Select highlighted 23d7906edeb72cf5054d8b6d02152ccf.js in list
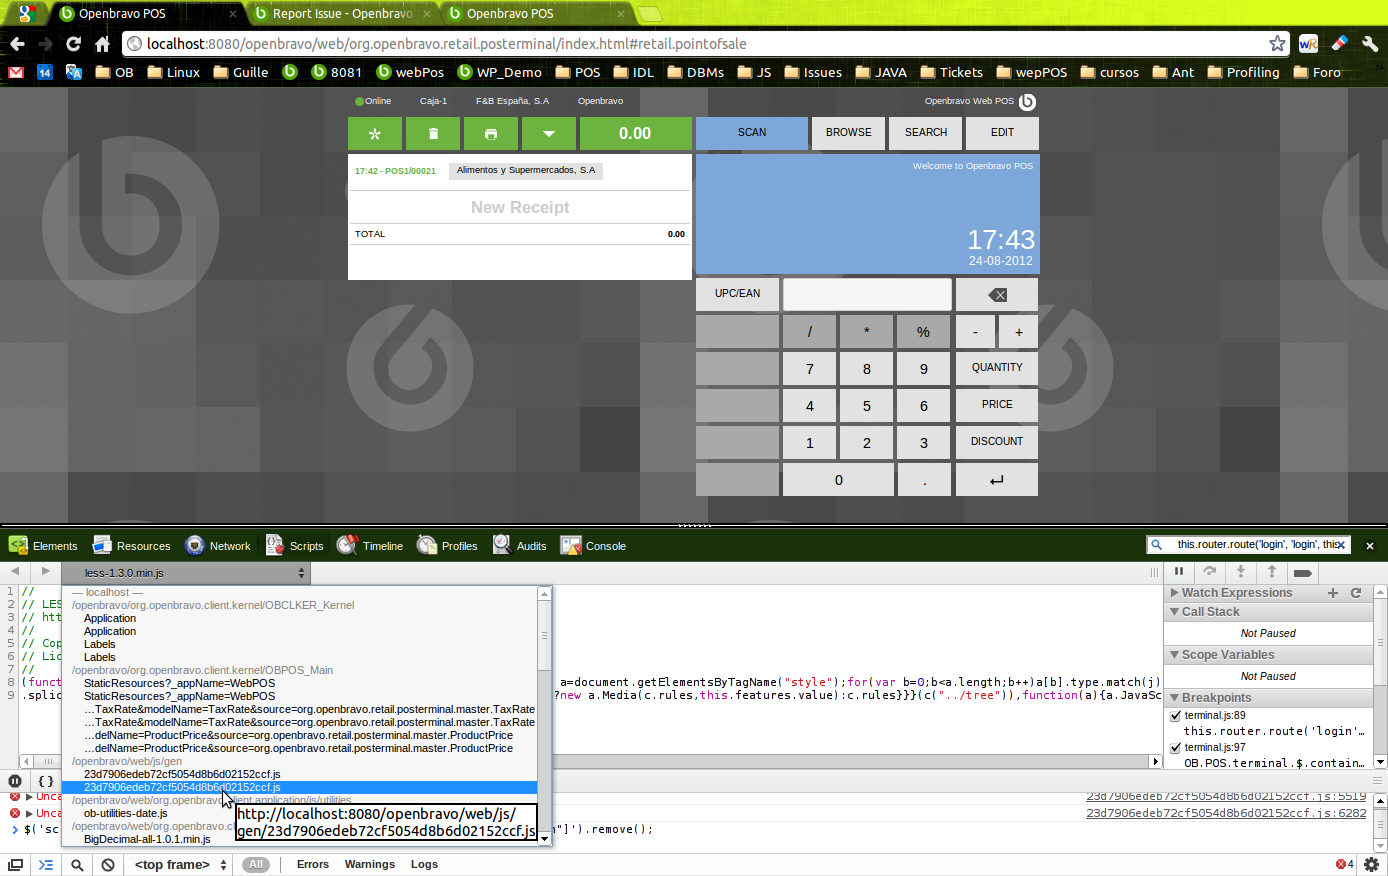1388x876 pixels. point(299,788)
